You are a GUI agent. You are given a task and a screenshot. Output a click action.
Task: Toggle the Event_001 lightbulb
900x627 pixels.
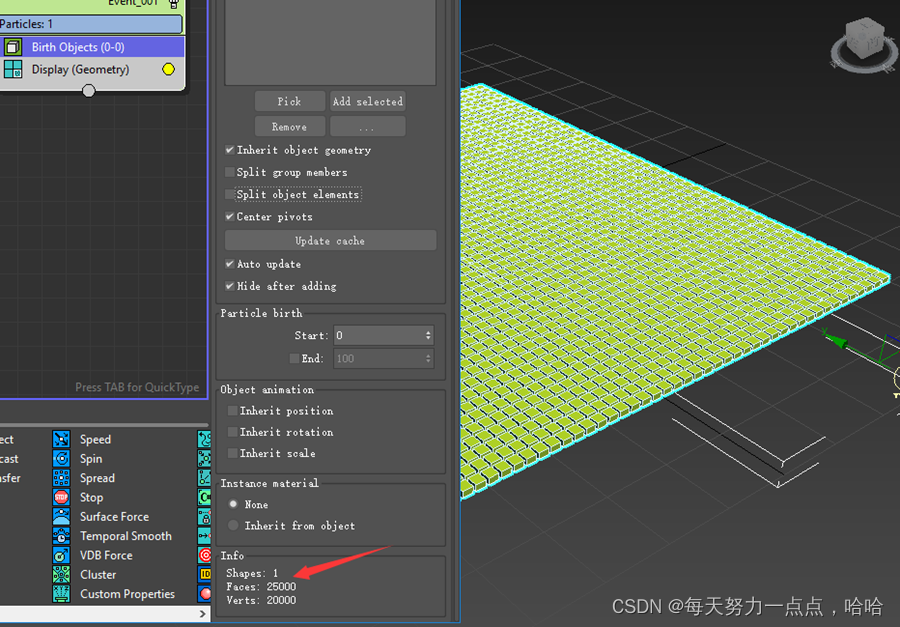174,4
